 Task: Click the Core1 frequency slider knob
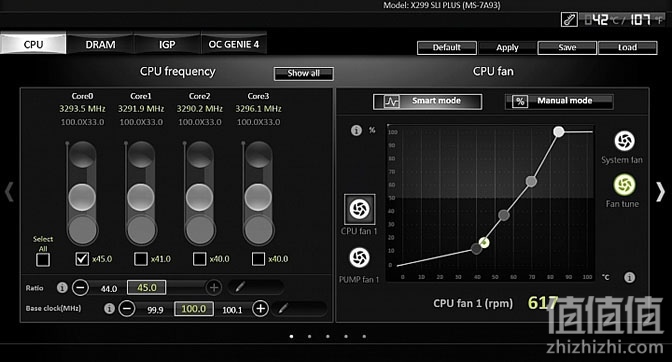pos(141,197)
